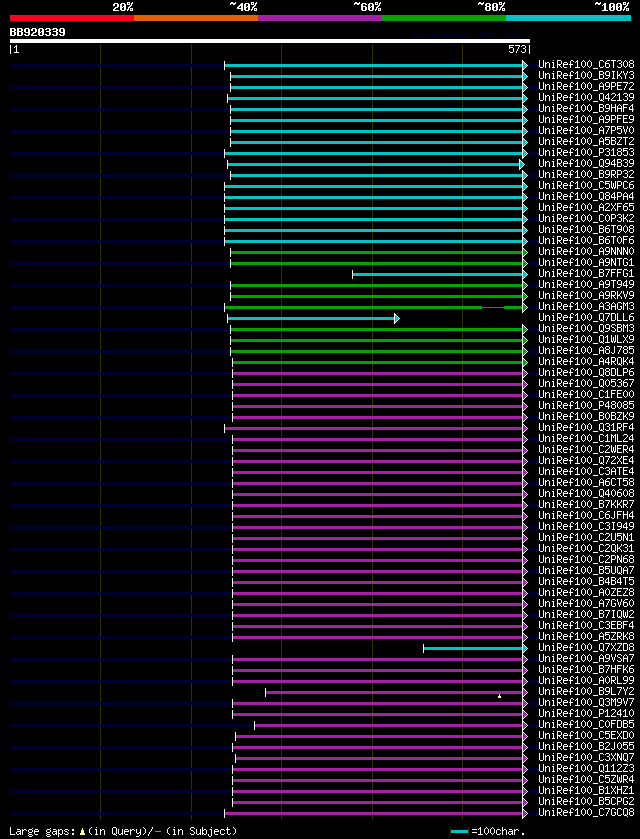Viewport: 640px width, 839px height.
Task: Click the purple alignment bar for UniRef100_Q31RF4
Action: pos(374,429)
